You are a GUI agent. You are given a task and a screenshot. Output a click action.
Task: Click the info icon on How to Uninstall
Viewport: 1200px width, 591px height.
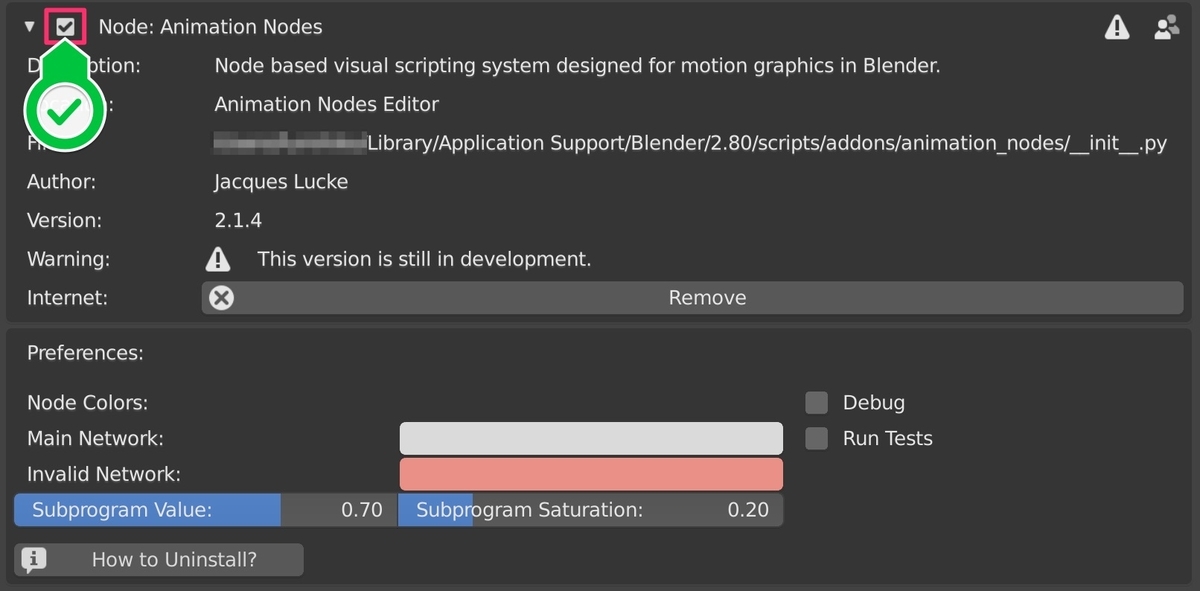(x=34, y=560)
